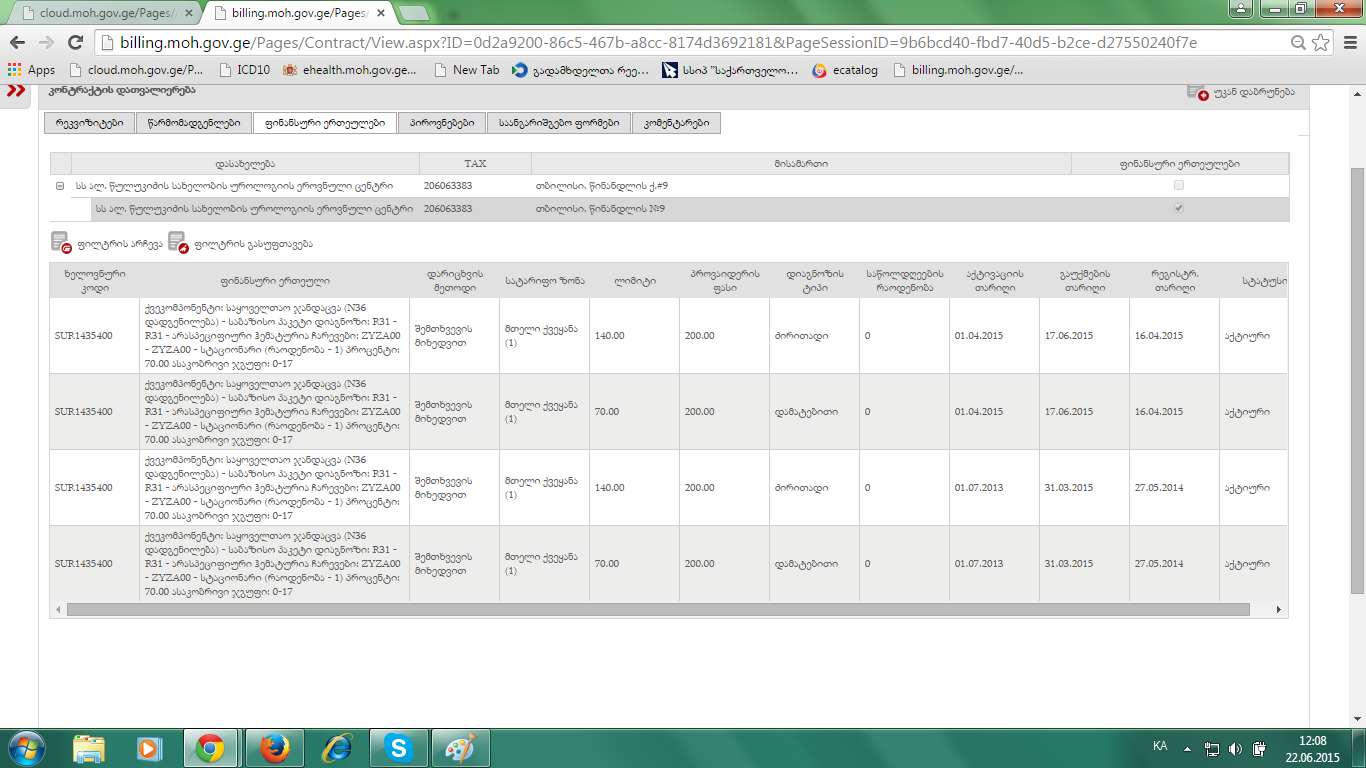Screen dimensions: 1366x768
Task: Click the 'ფილტრის გასუფთავება' clear filter icon
Action: pyautogui.click(x=178, y=243)
